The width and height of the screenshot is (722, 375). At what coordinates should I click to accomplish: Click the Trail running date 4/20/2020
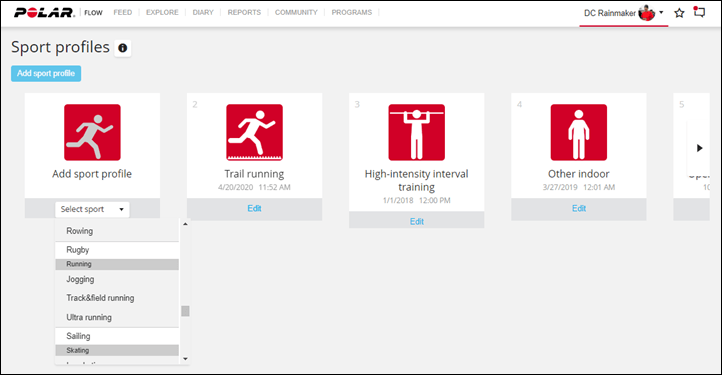[x=235, y=188]
